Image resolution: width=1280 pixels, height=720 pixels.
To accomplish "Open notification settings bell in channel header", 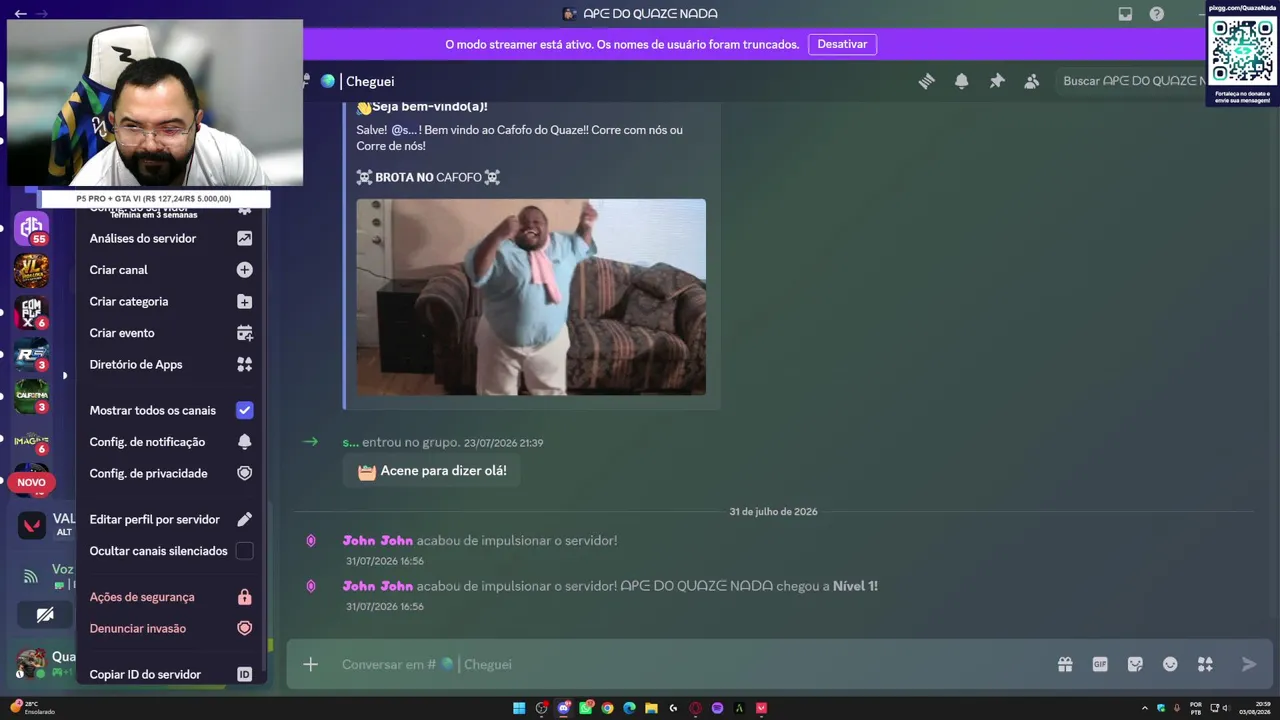I will pos(962,81).
